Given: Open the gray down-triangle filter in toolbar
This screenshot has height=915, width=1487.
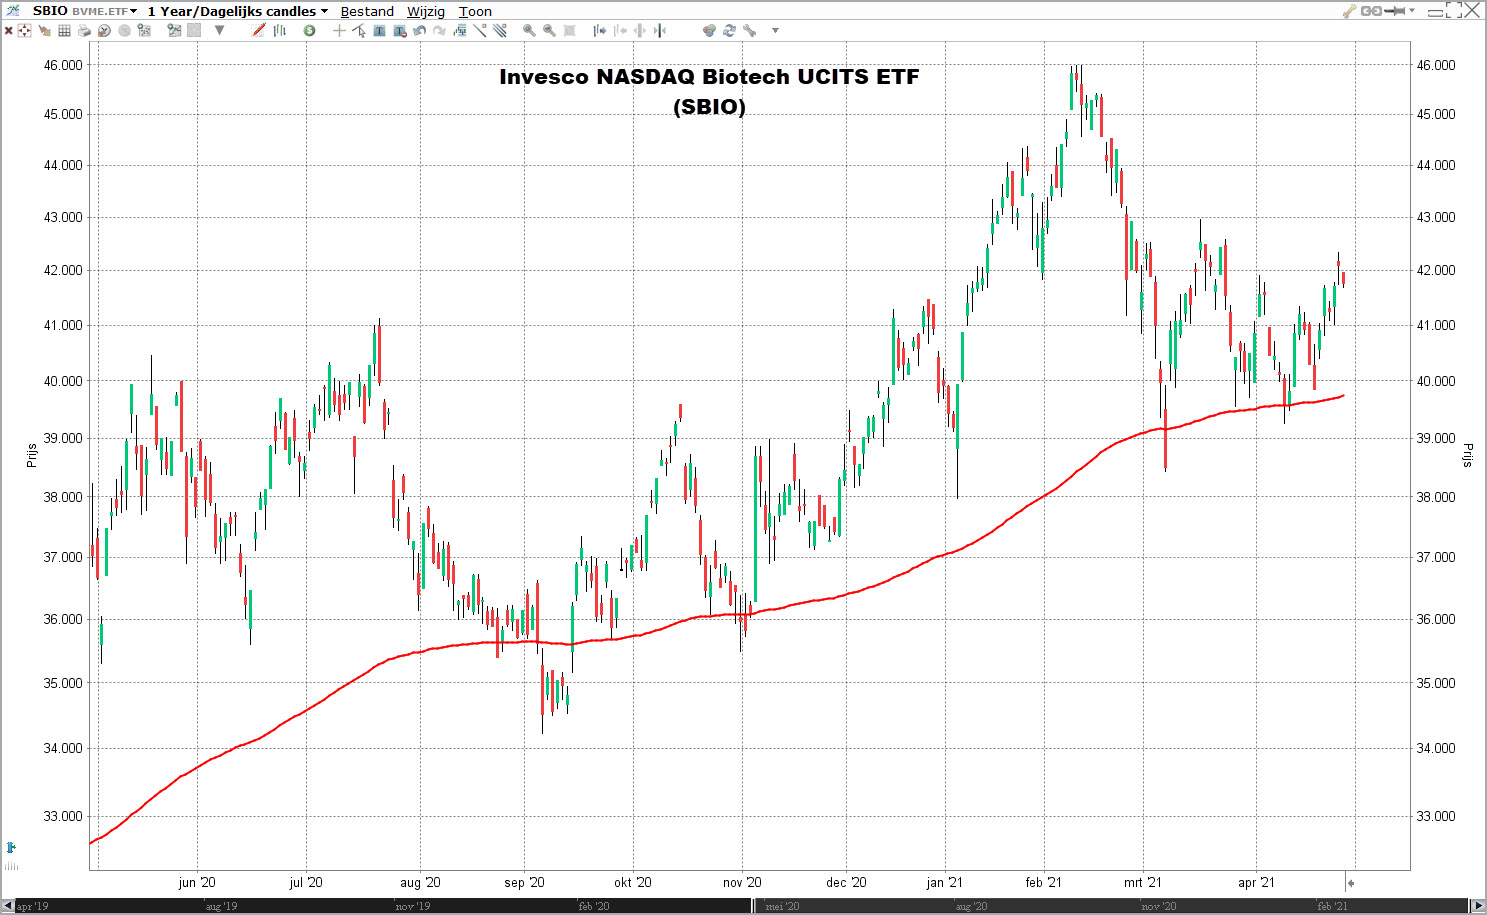Looking at the screenshot, I should coord(219,30).
